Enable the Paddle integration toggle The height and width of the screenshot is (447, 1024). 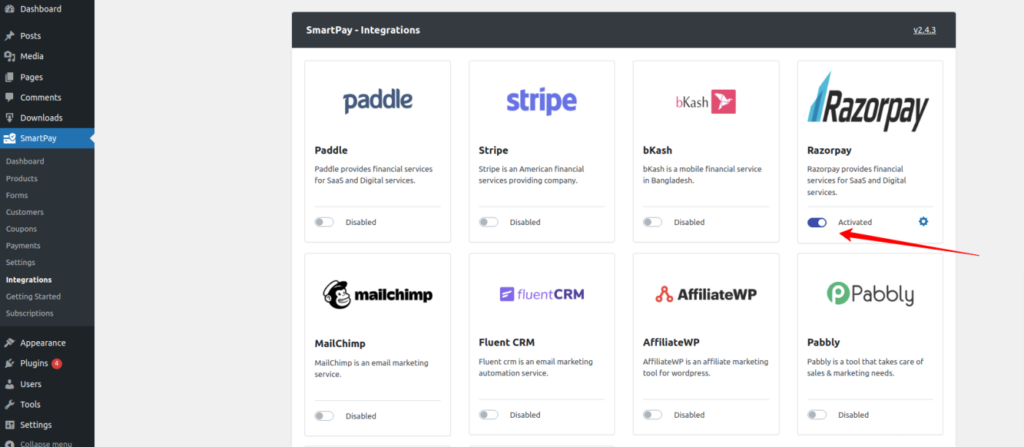pyautogui.click(x=324, y=222)
